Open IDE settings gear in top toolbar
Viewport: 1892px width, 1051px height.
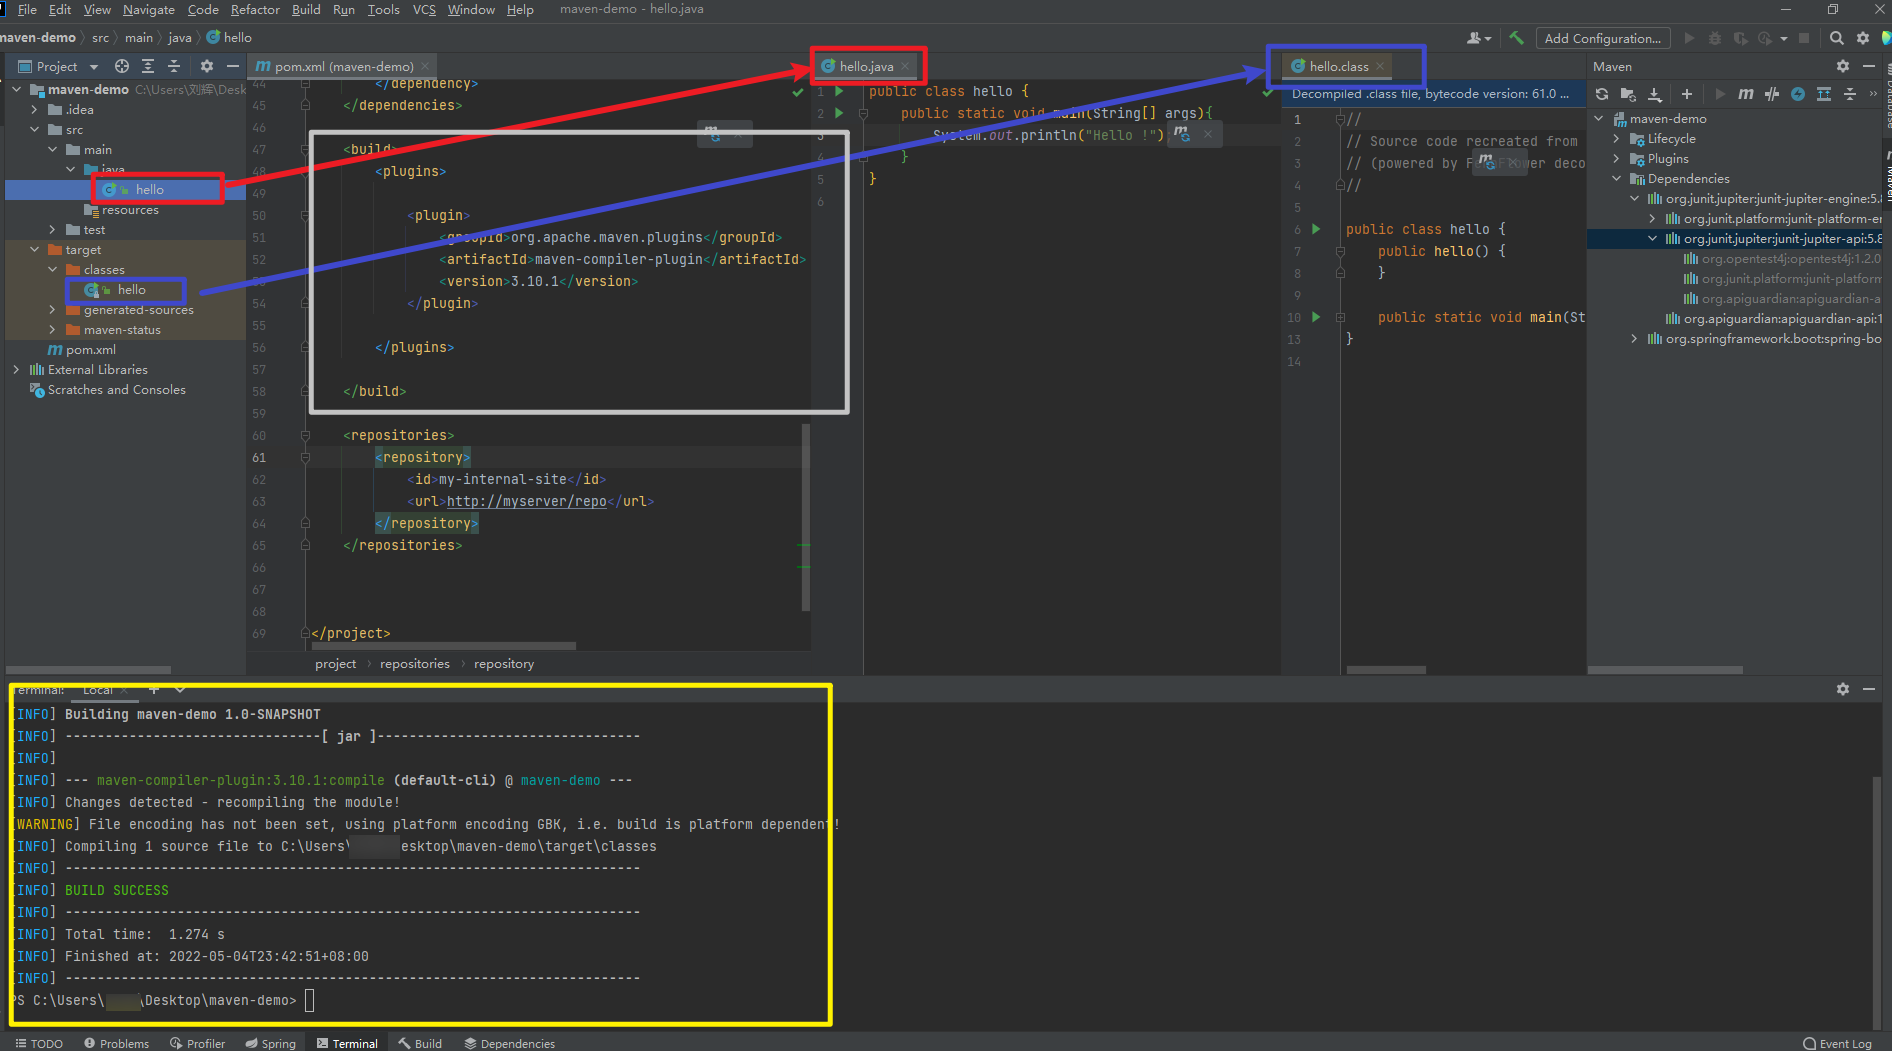(1863, 38)
